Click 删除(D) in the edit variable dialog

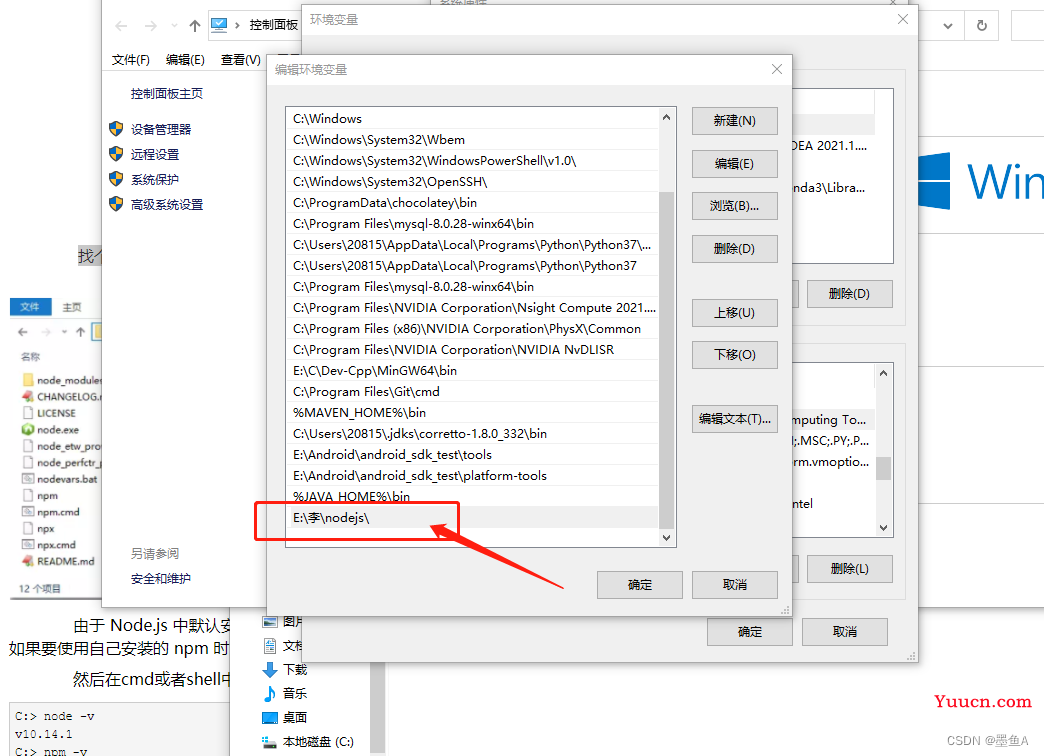pos(734,249)
